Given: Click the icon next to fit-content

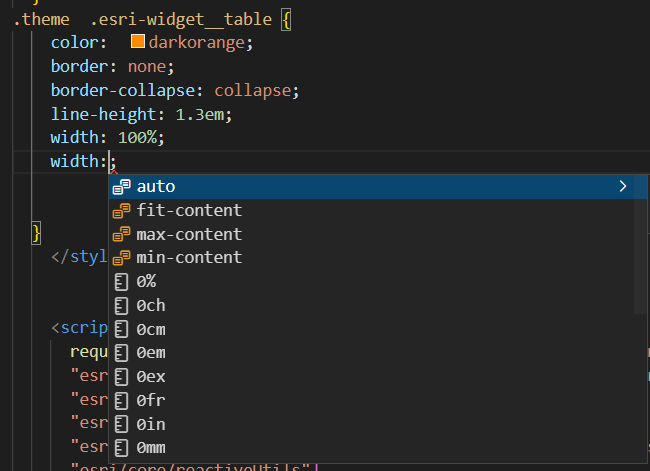Looking at the screenshot, I should tap(122, 211).
